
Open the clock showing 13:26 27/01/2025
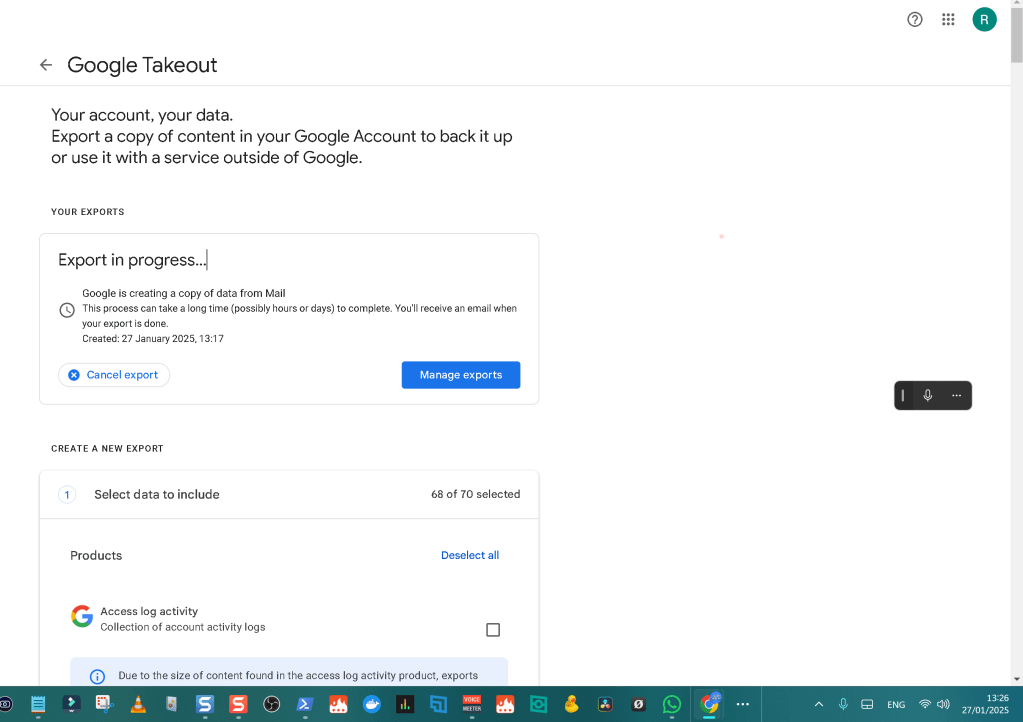985,704
